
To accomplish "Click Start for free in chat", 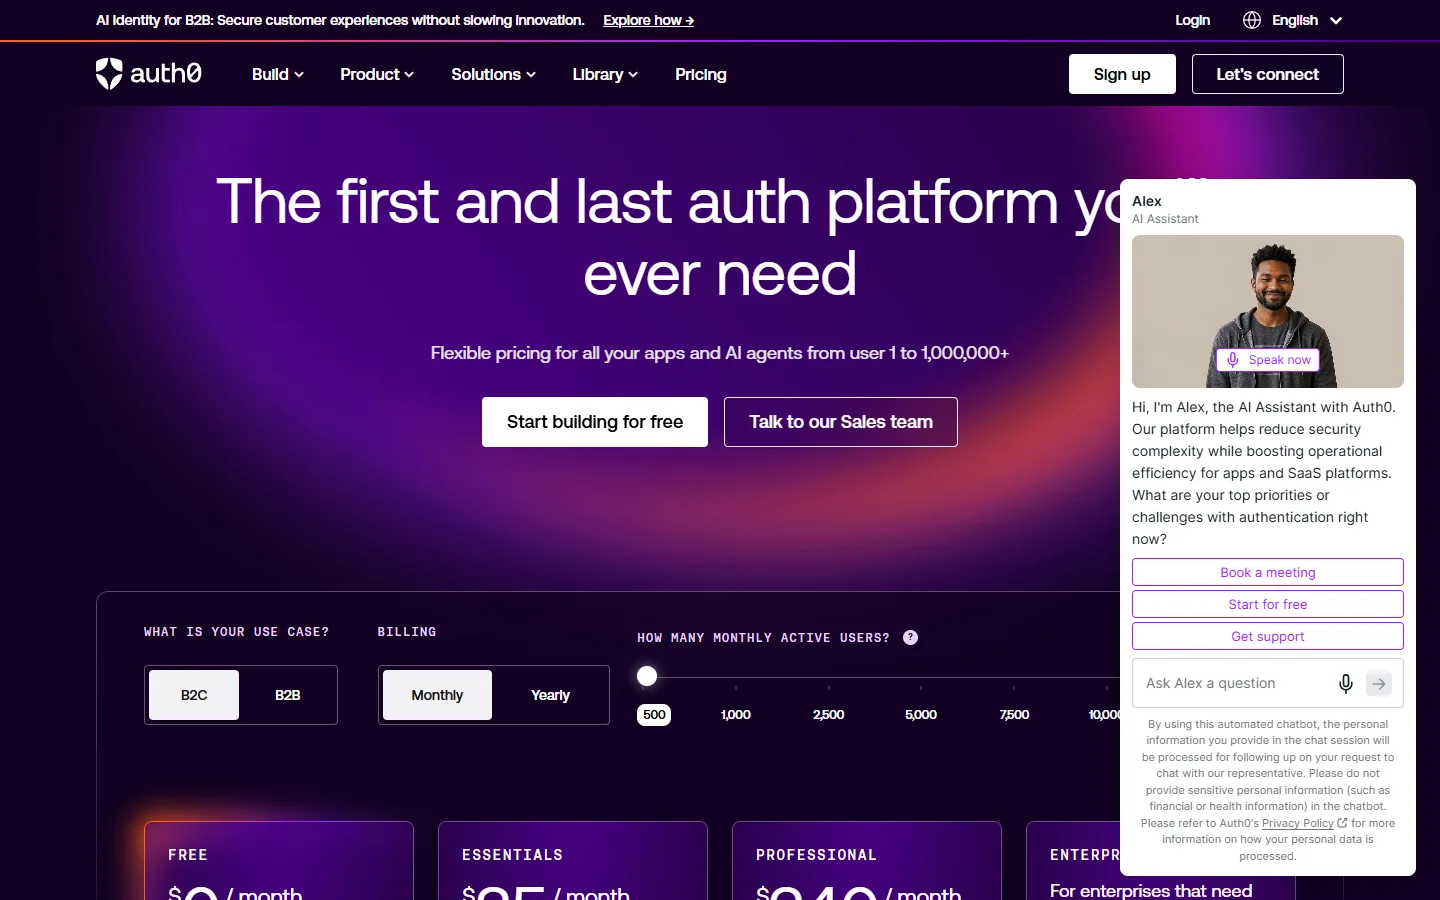I will (x=1268, y=604).
